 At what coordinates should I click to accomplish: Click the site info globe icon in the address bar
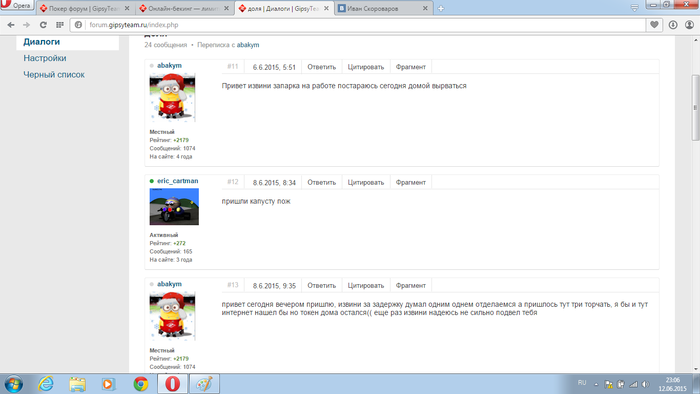(79, 25)
